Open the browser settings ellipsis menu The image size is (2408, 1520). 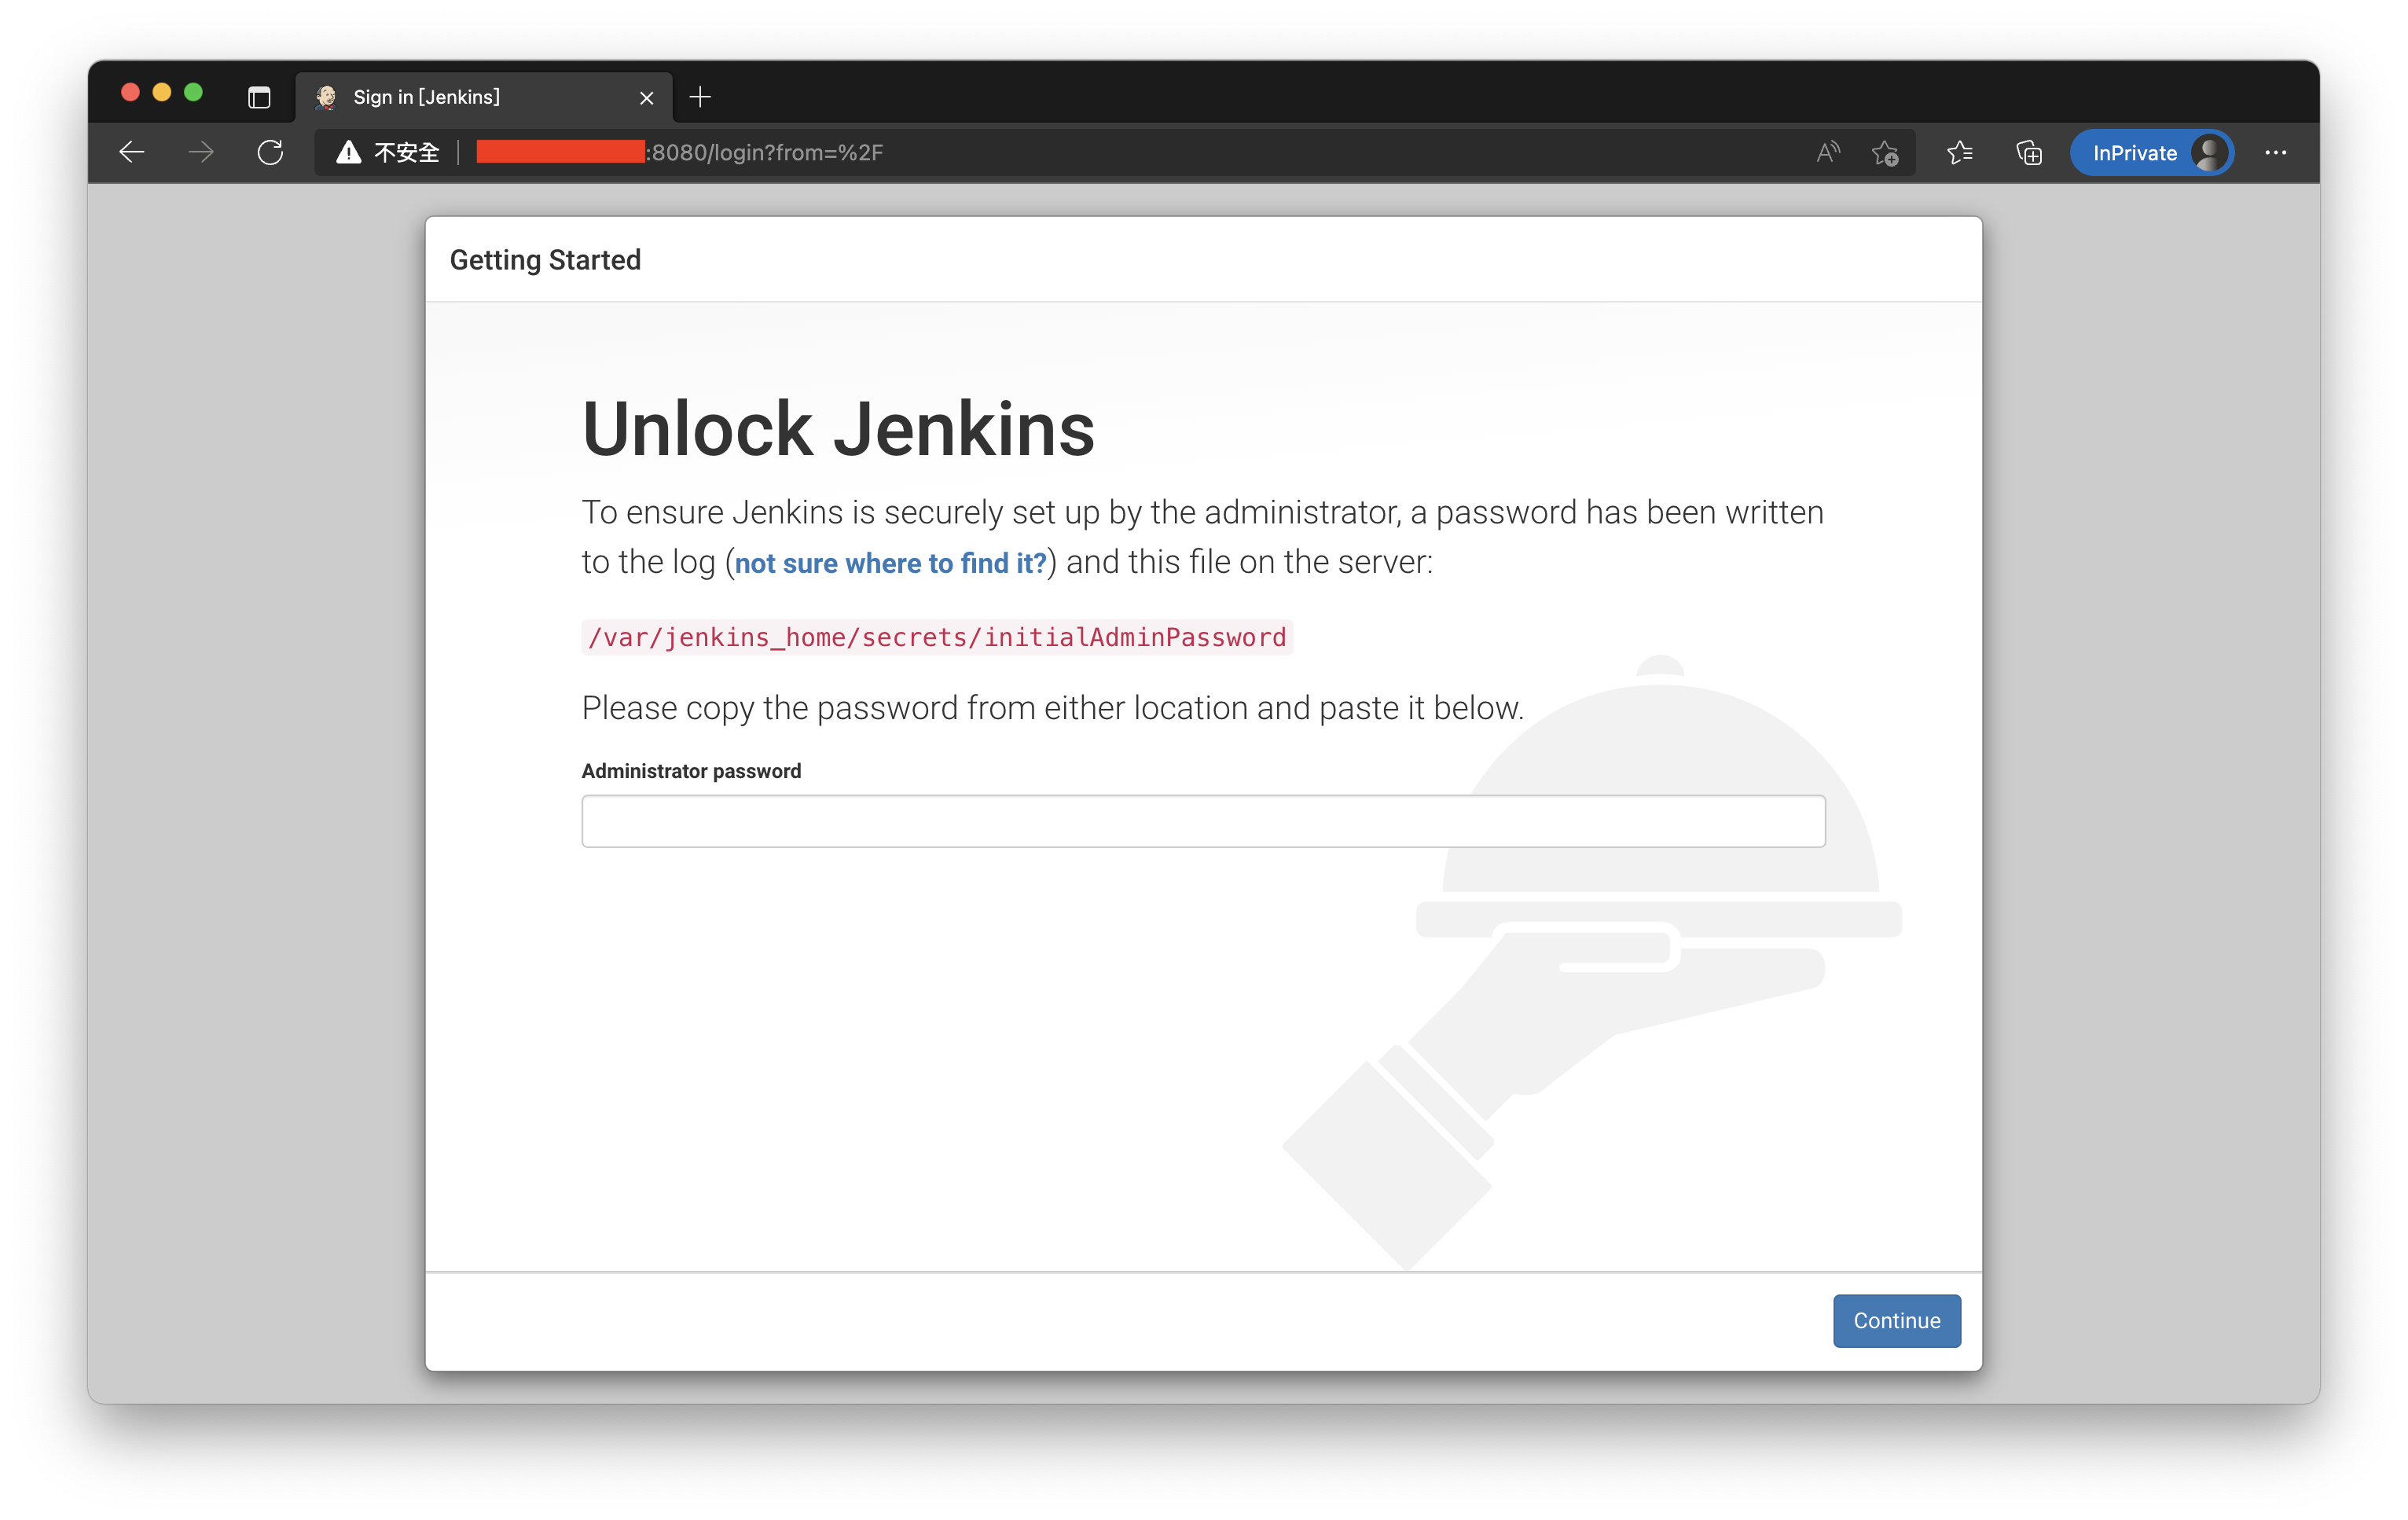tap(2276, 152)
